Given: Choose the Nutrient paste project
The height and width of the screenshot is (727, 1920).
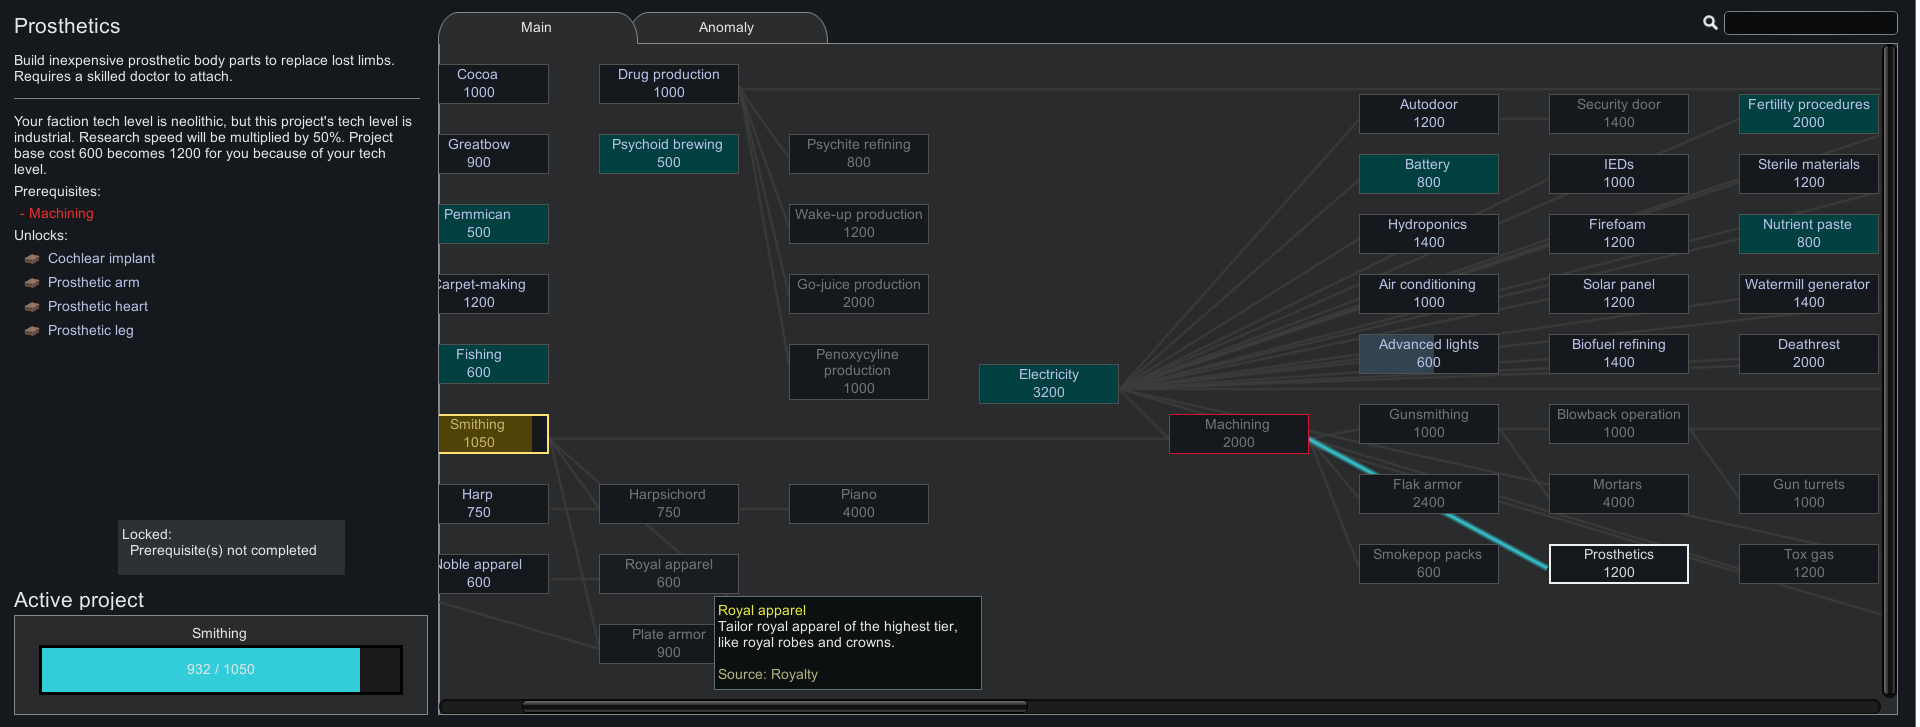Looking at the screenshot, I should (x=1809, y=234).
